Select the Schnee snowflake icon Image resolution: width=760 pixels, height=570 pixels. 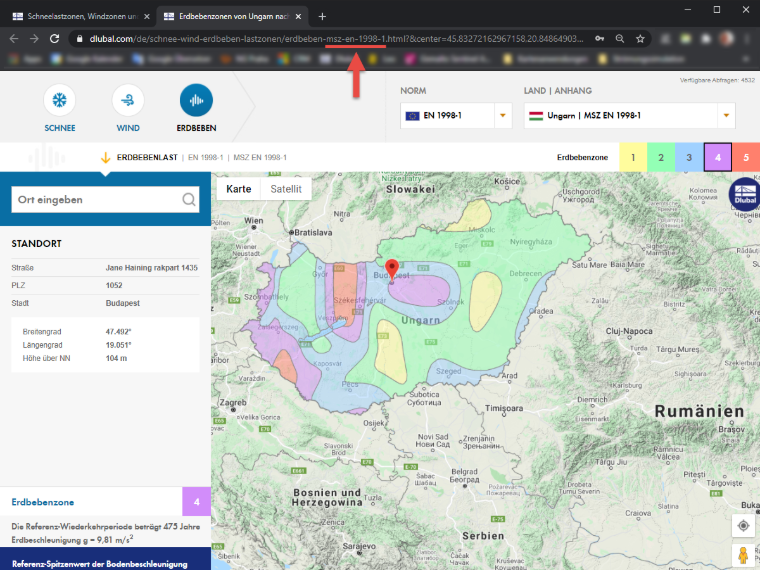pos(60,100)
